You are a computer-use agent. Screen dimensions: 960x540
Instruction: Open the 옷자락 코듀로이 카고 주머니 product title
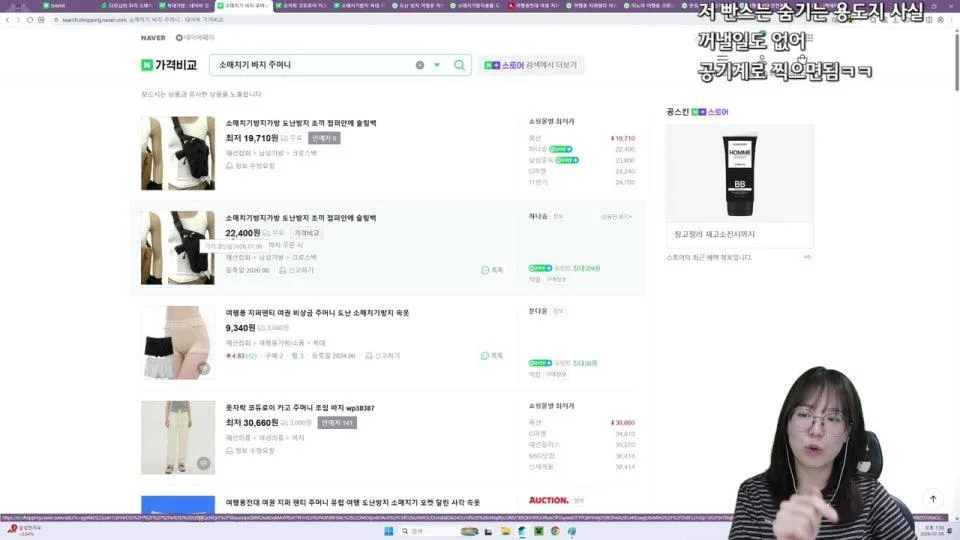pyautogui.click(x=300, y=408)
